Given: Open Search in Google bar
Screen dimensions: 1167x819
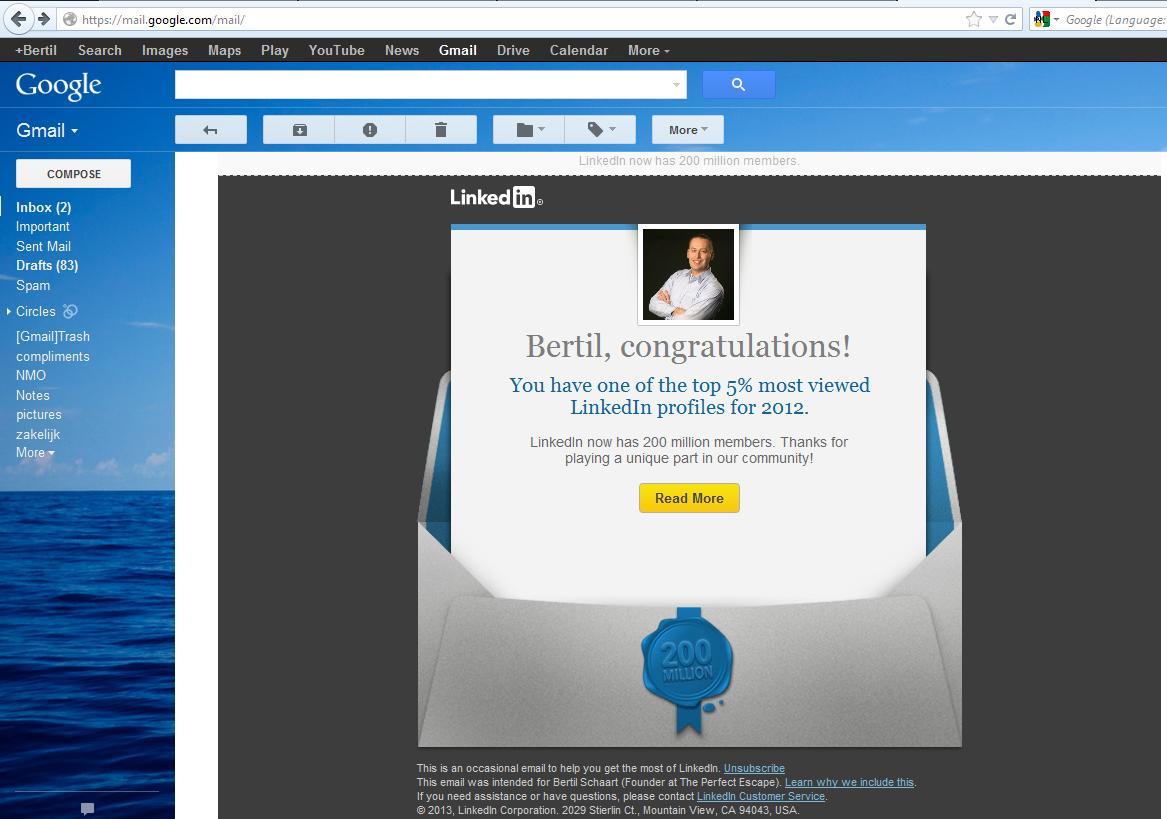Looking at the screenshot, I should [100, 50].
